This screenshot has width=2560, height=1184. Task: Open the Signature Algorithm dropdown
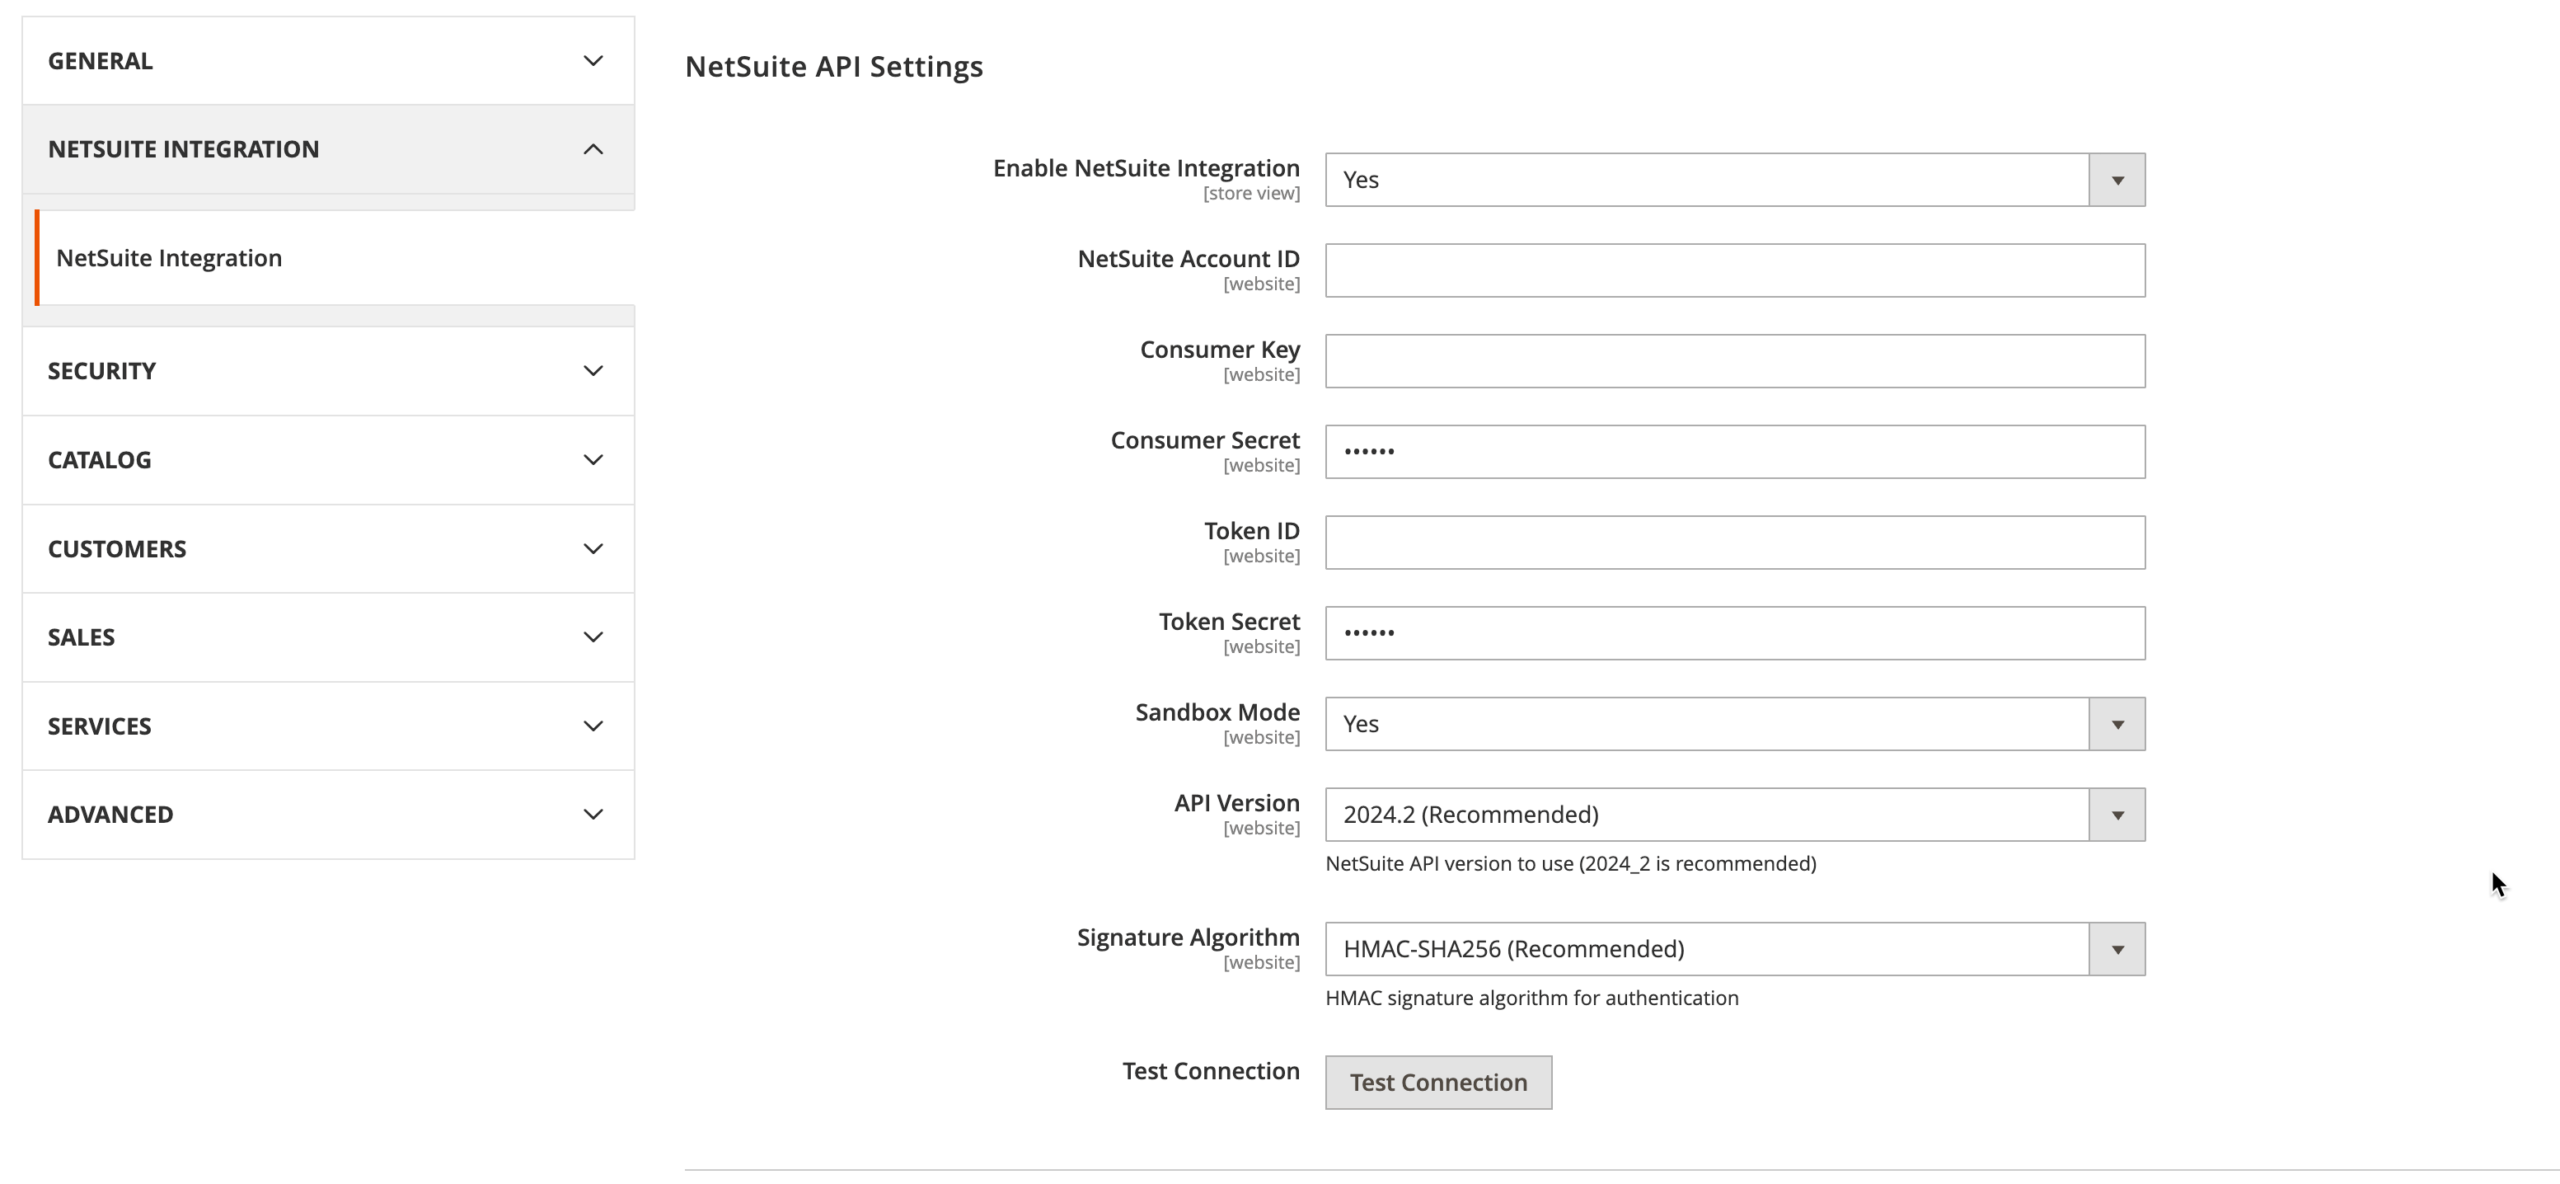(1734, 949)
